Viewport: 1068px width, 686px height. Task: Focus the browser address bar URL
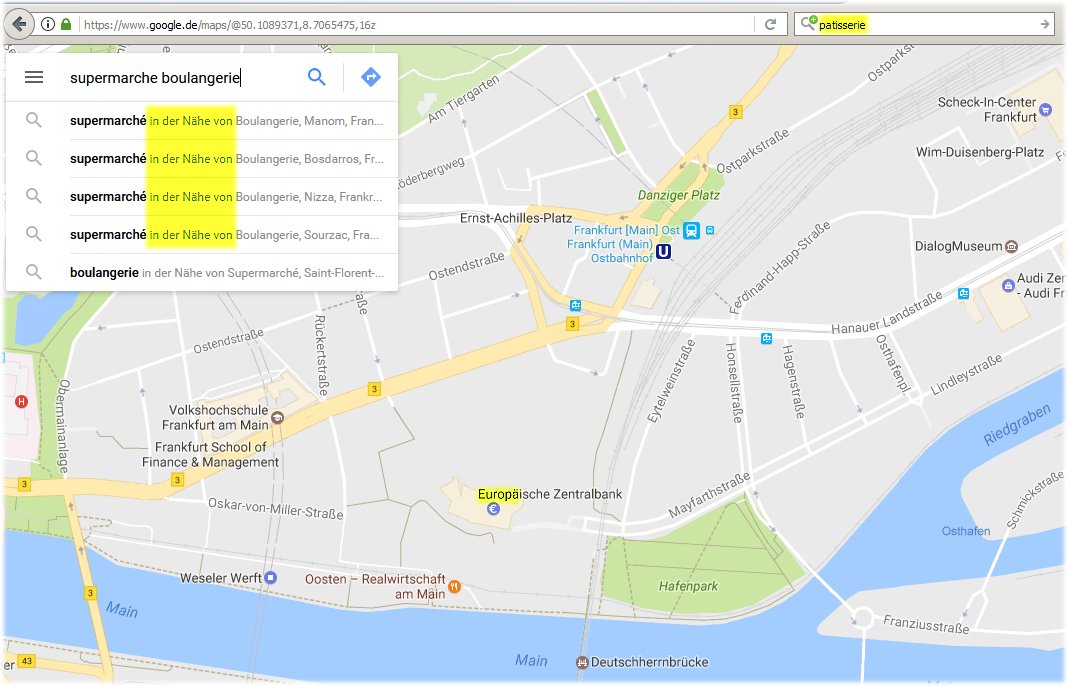415,25
